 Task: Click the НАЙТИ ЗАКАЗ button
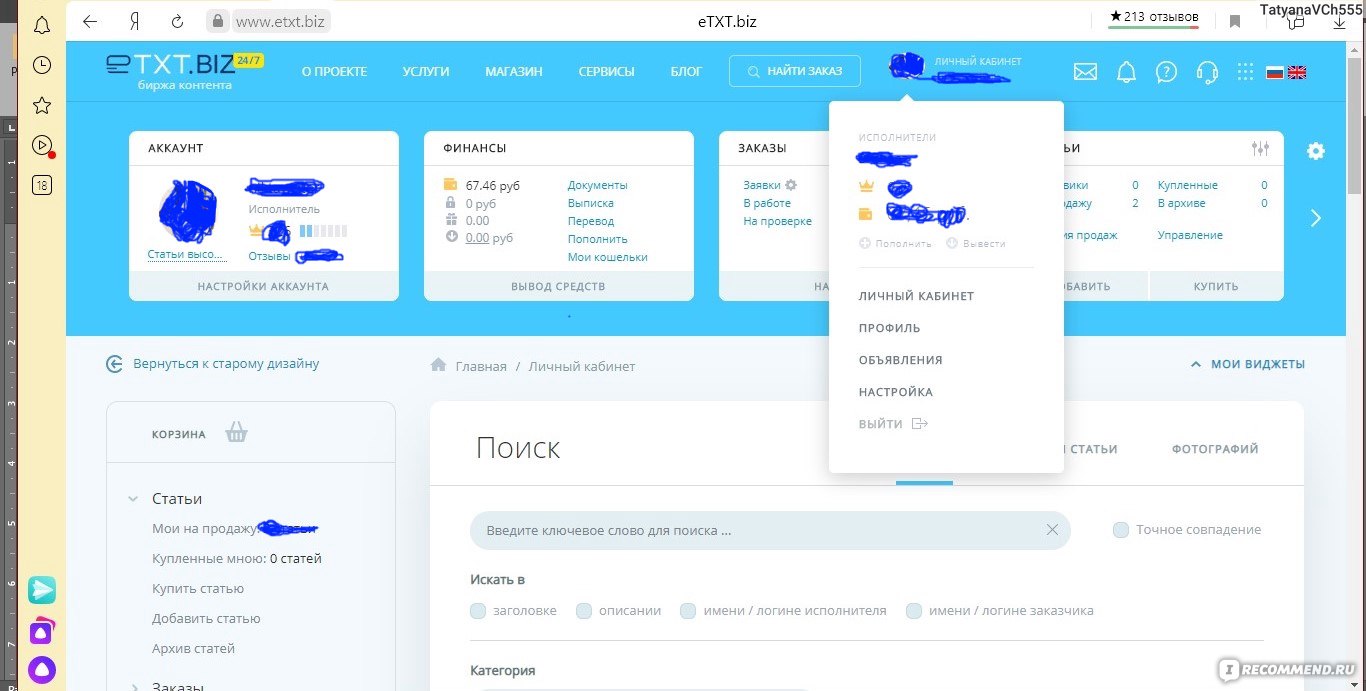(x=795, y=71)
